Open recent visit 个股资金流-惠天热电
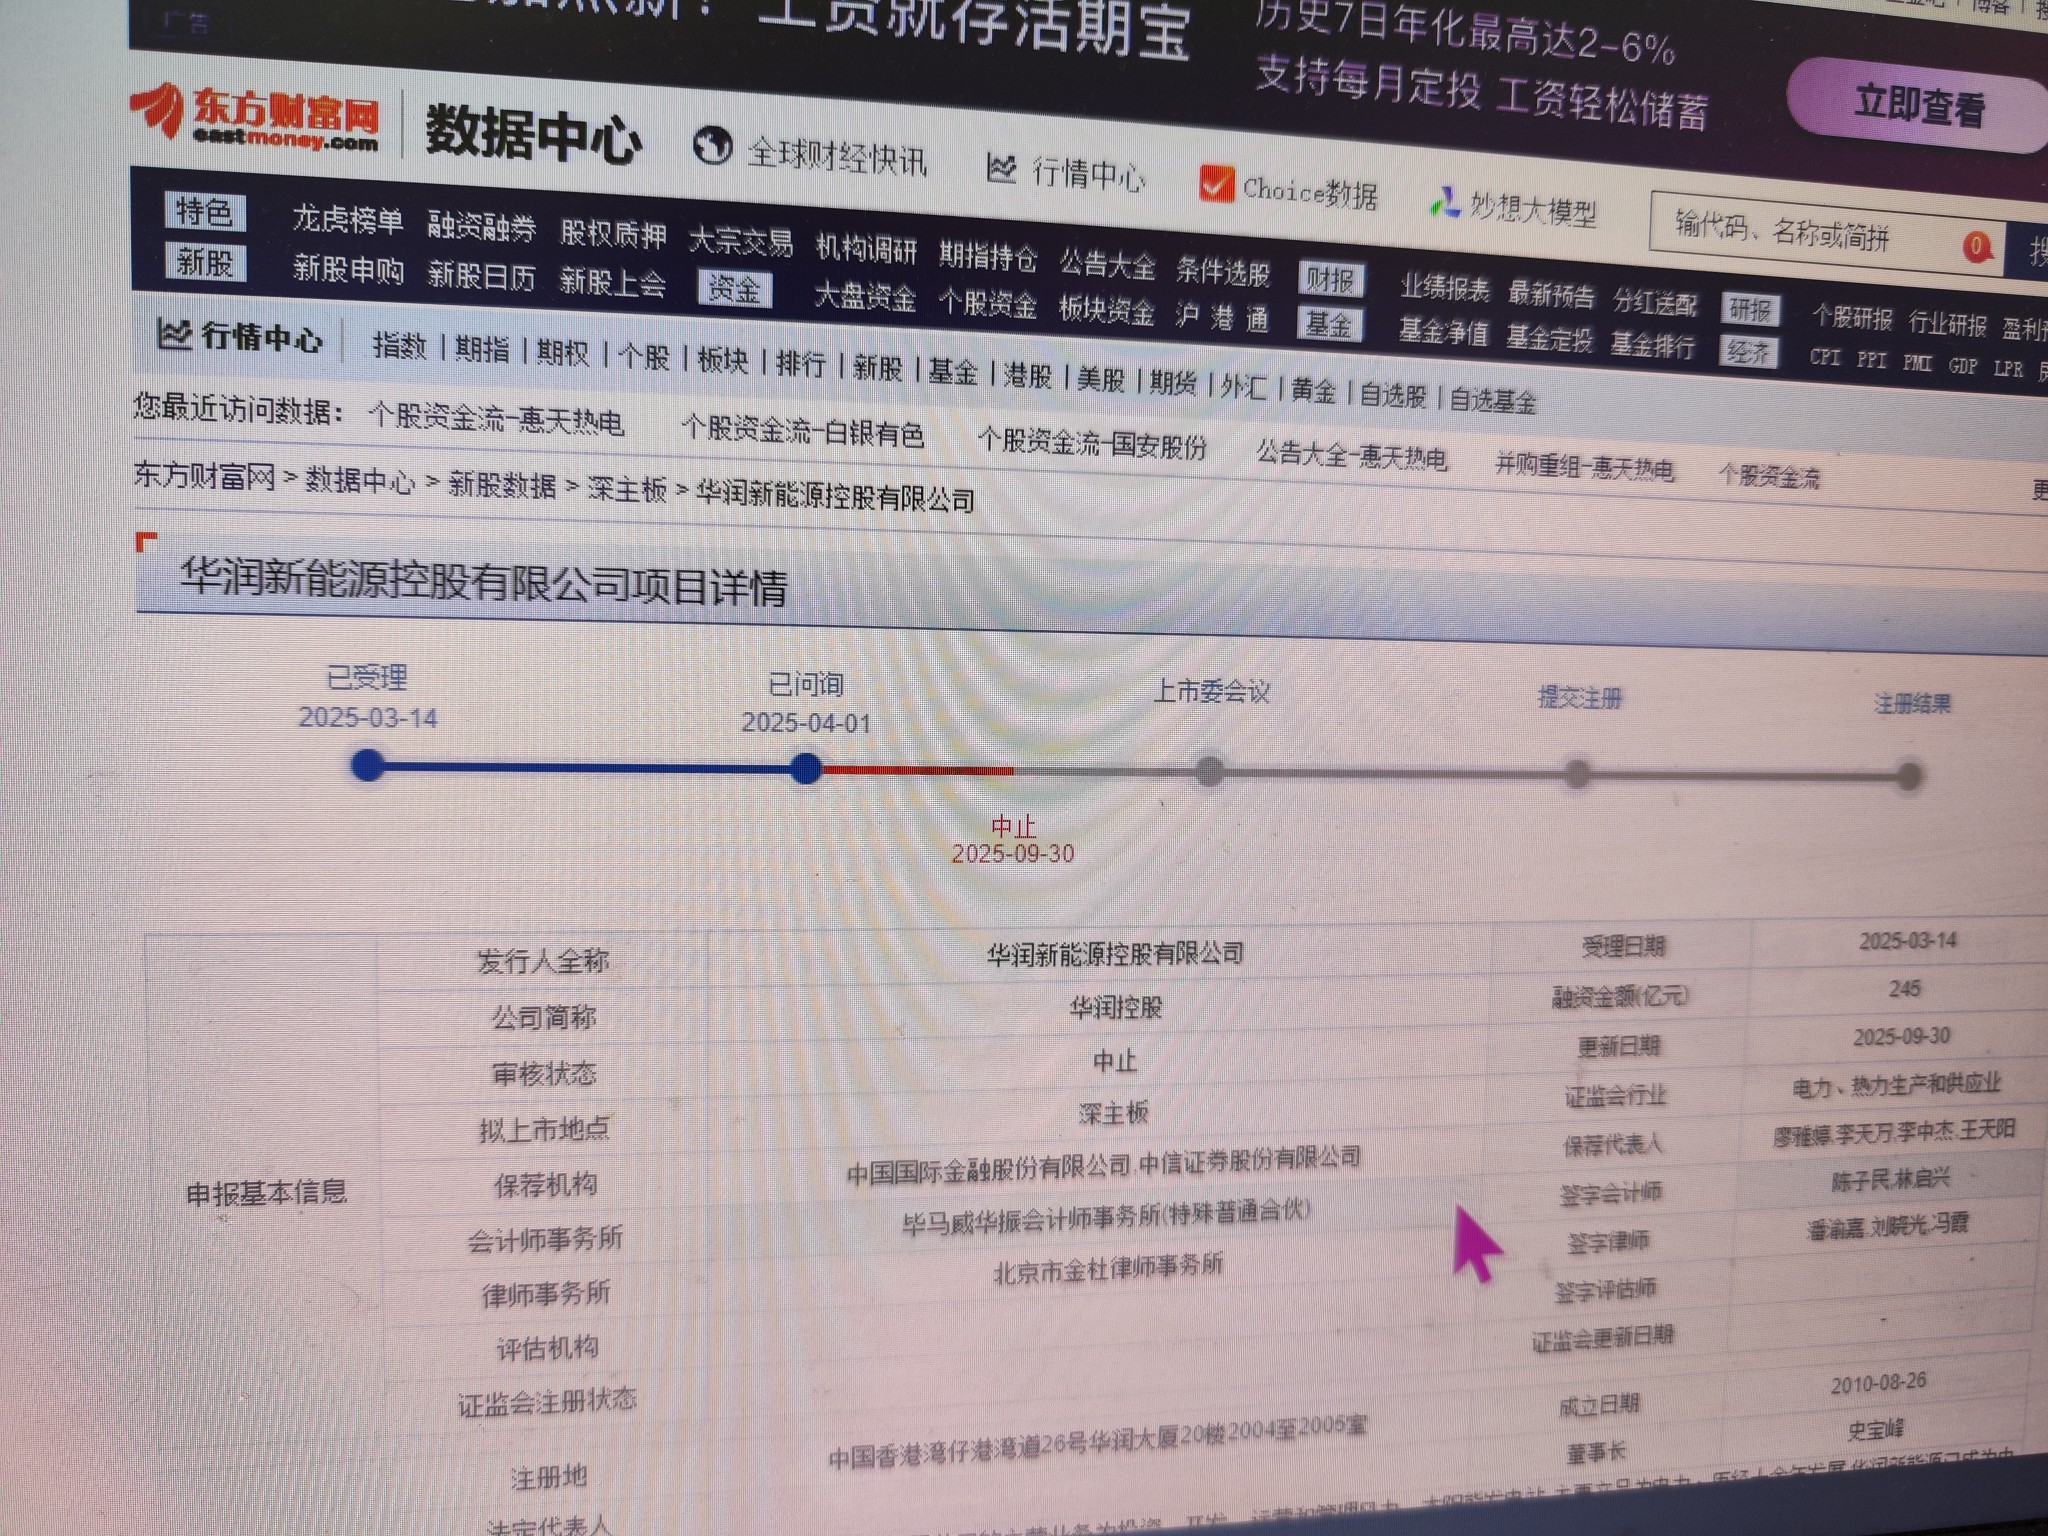The width and height of the screenshot is (2048, 1536). [x=496, y=420]
